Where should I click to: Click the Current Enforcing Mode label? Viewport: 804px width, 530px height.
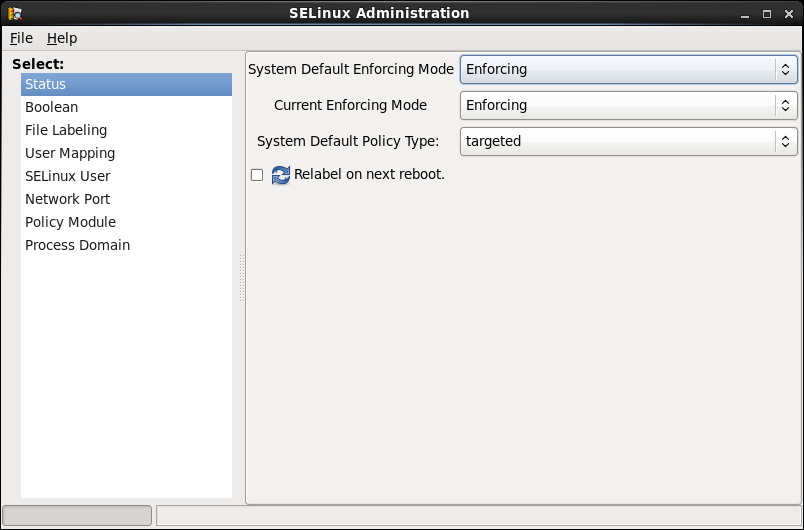point(350,105)
